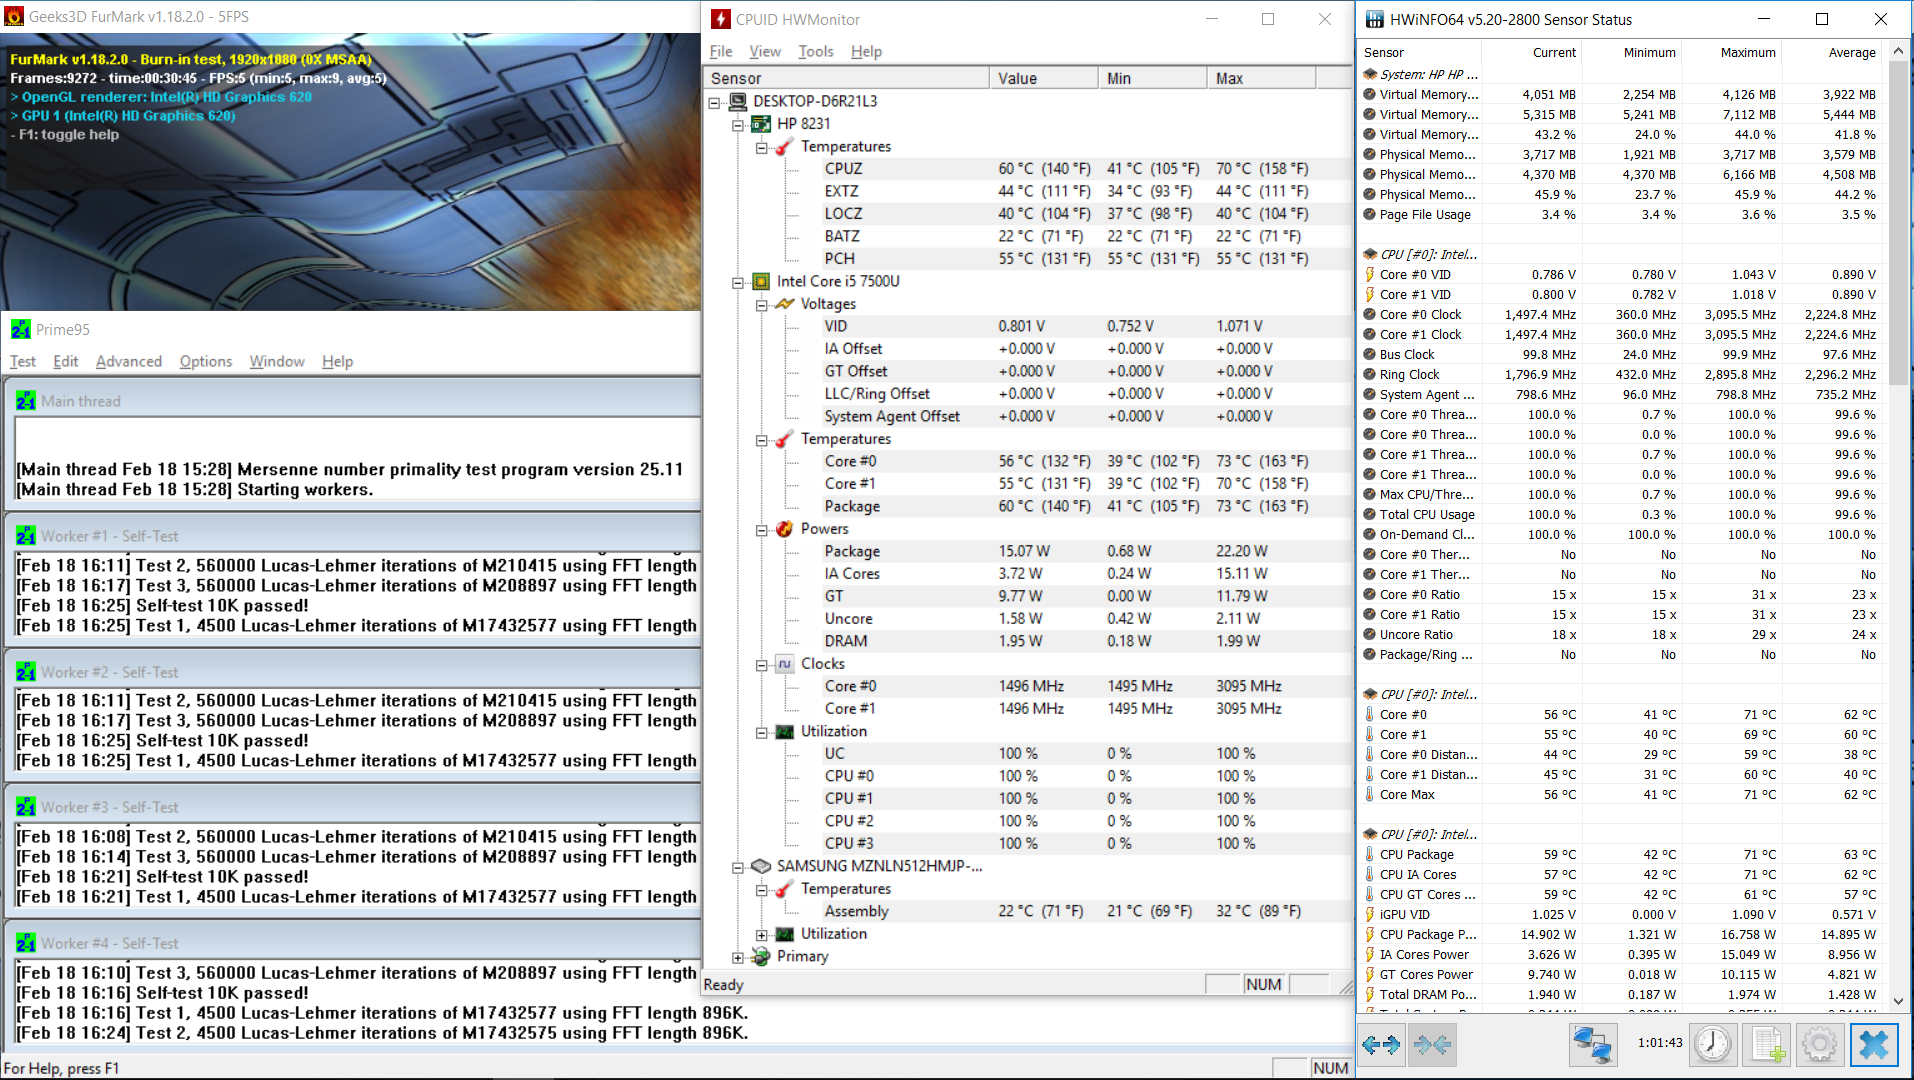1914x1080 pixels.
Task: Collapse the Powers node
Action: point(762,530)
